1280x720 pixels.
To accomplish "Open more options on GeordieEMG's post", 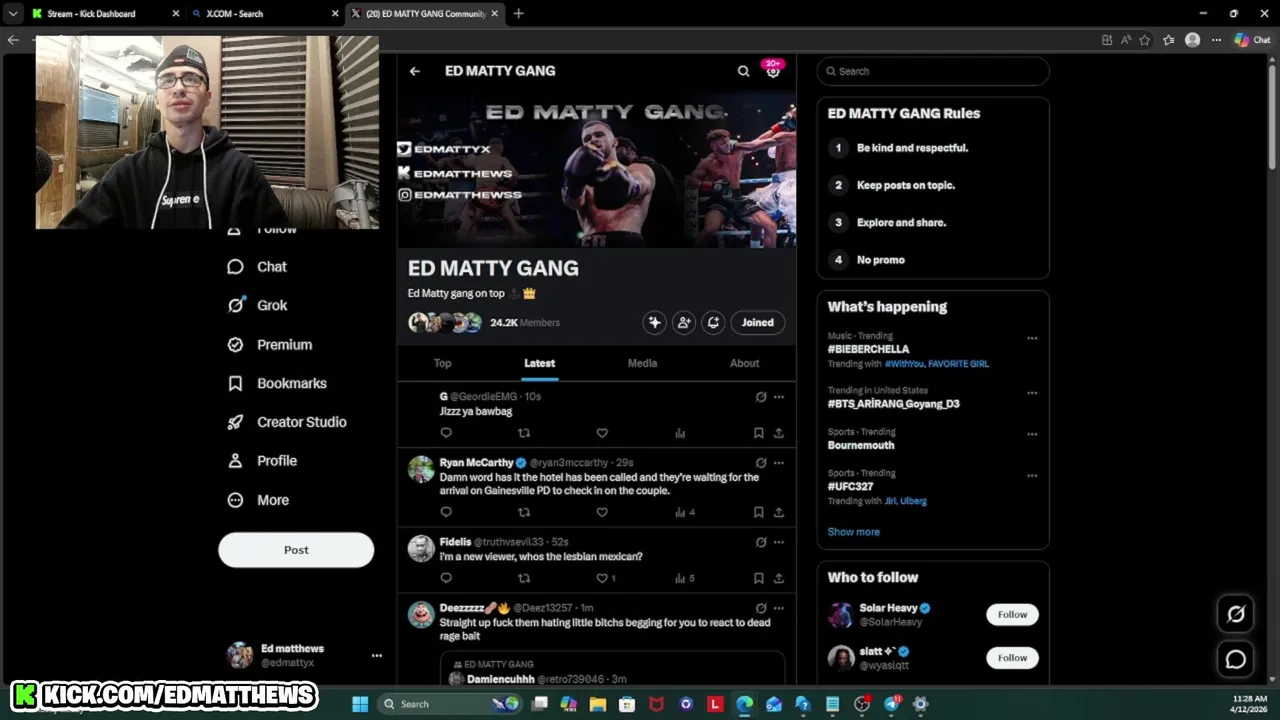I will pyautogui.click(x=778, y=397).
